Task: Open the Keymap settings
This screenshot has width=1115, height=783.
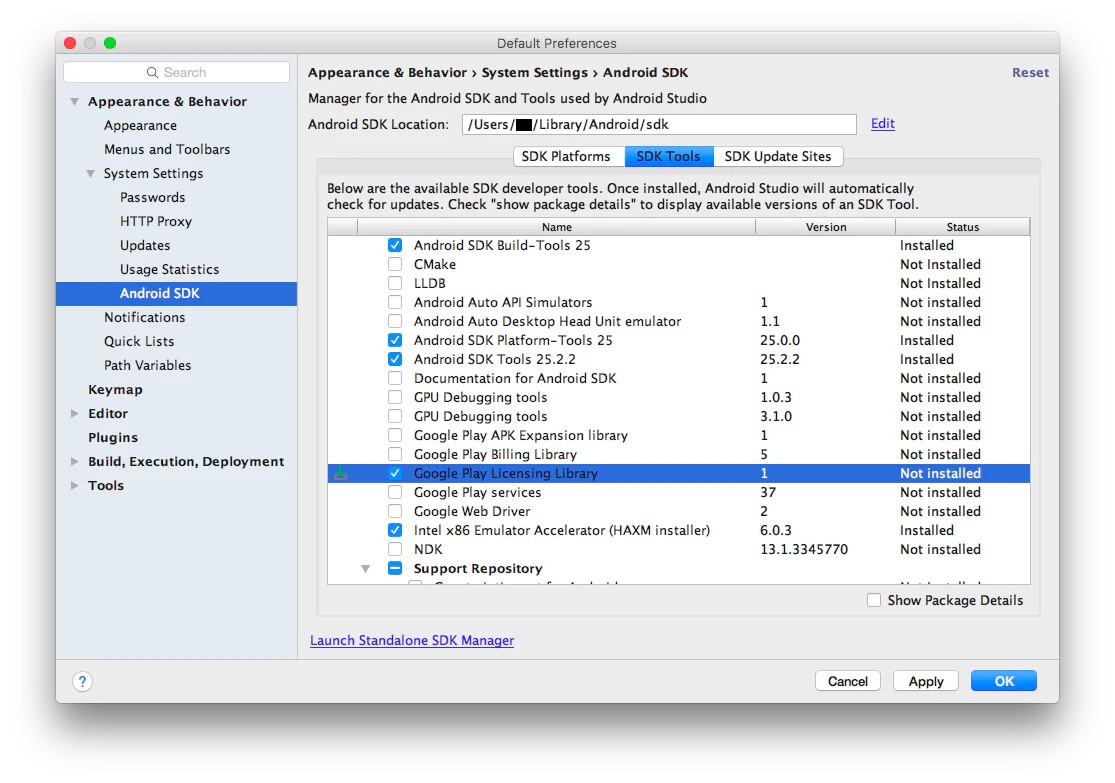Action: (x=115, y=390)
